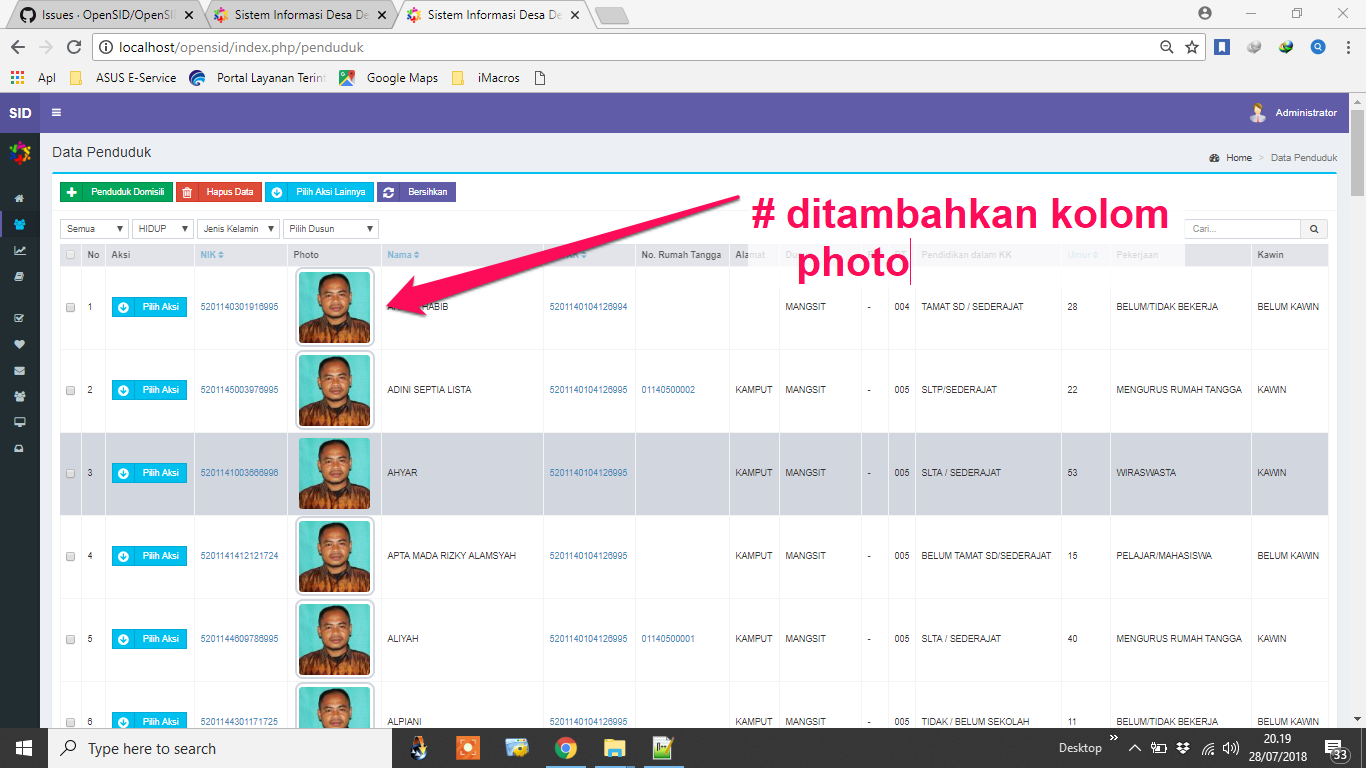This screenshot has height=768, width=1366.
Task: Click the envelope mail icon in the sidebar
Action: pyautogui.click(x=18, y=370)
